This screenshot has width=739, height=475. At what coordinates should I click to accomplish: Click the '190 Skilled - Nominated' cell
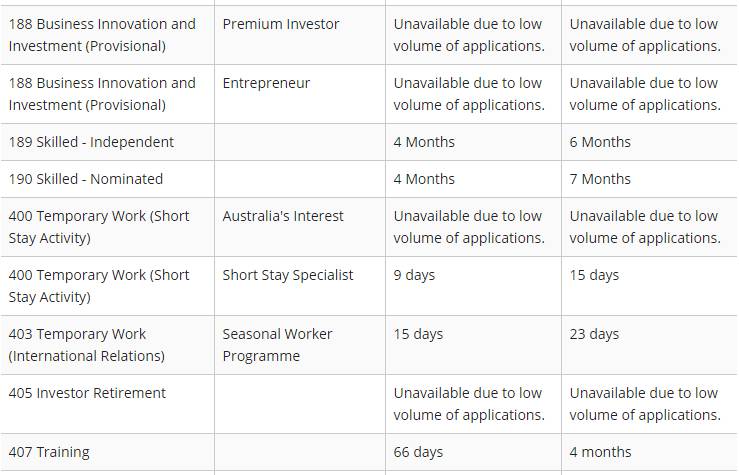click(x=107, y=179)
